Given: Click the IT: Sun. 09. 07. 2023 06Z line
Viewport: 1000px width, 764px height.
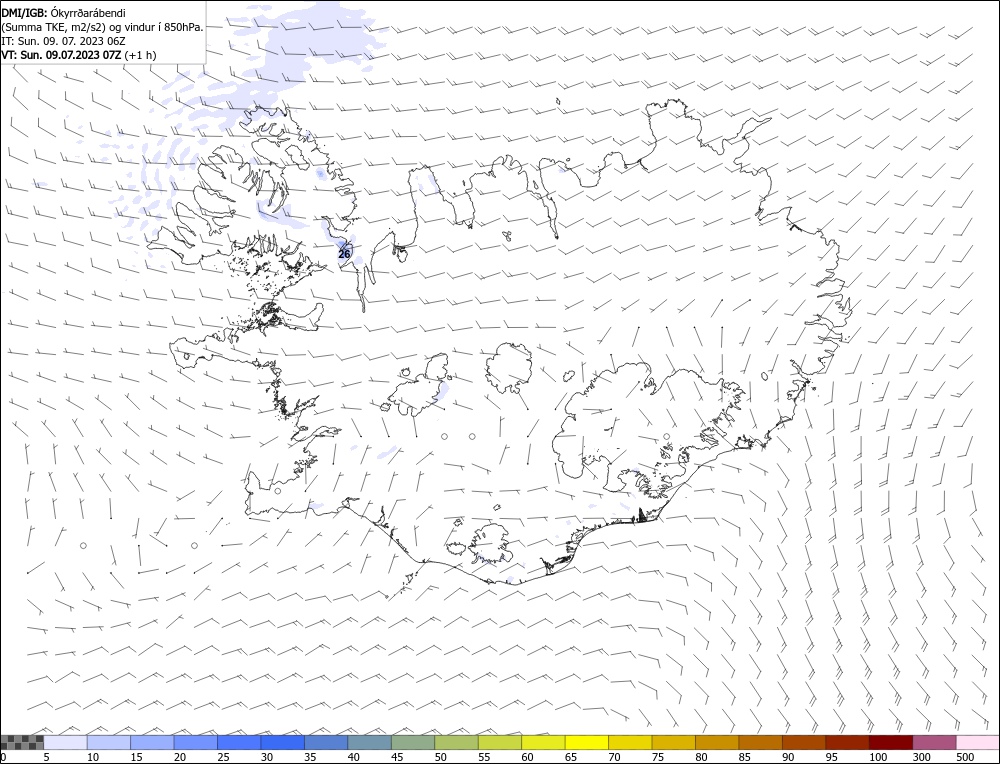Looking at the screenshot, I should (64, 41).
